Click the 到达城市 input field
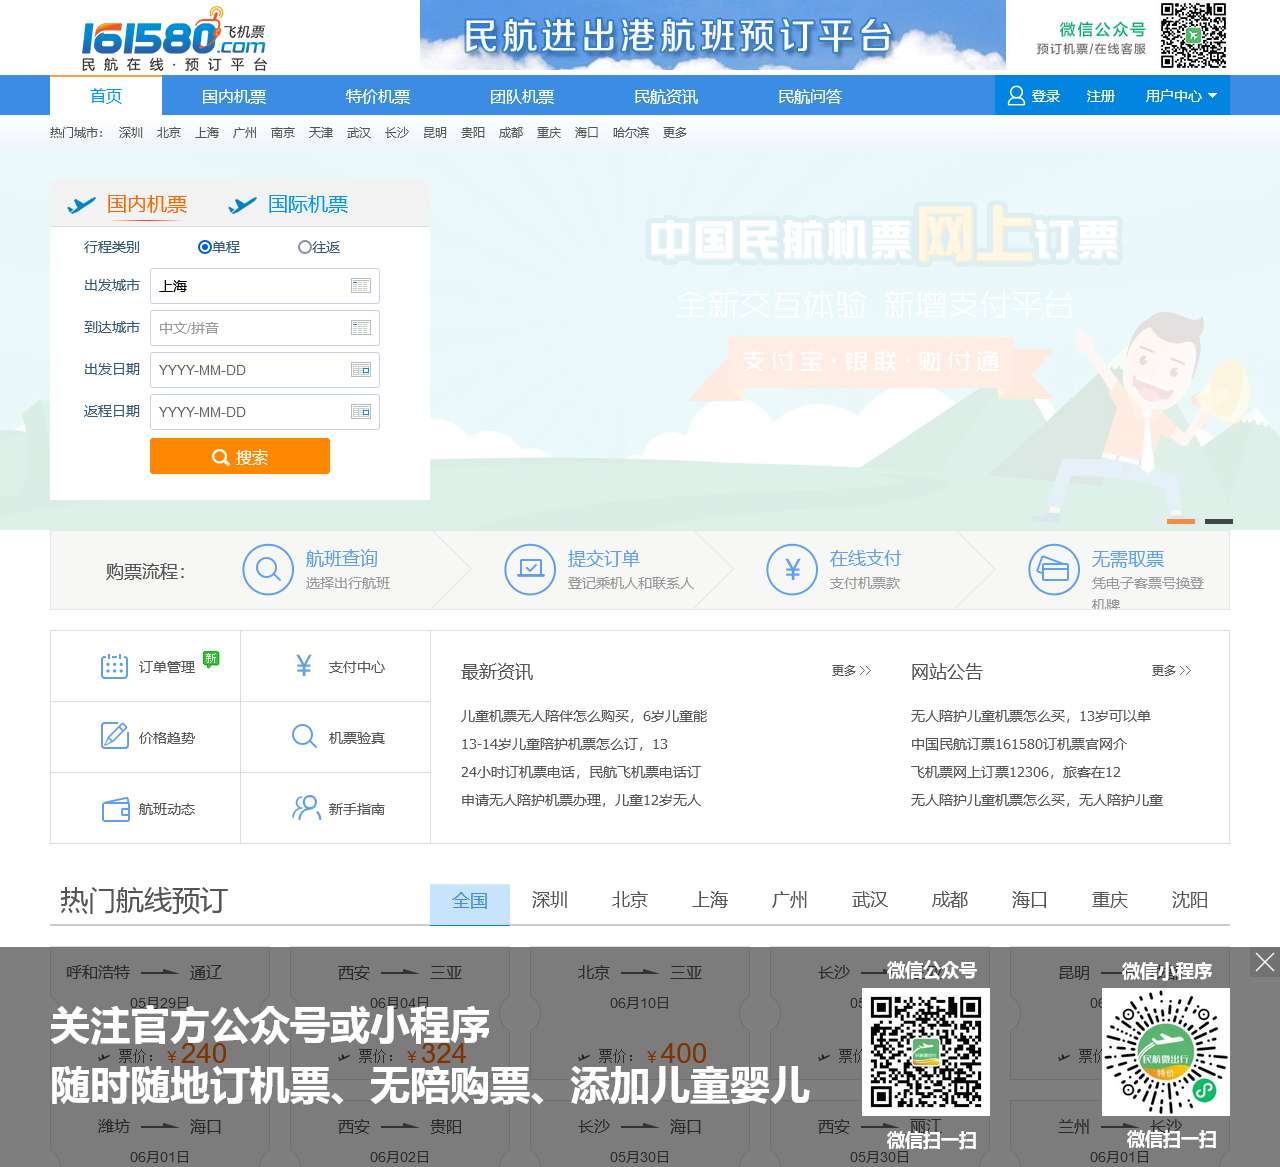 pos(250,328)
